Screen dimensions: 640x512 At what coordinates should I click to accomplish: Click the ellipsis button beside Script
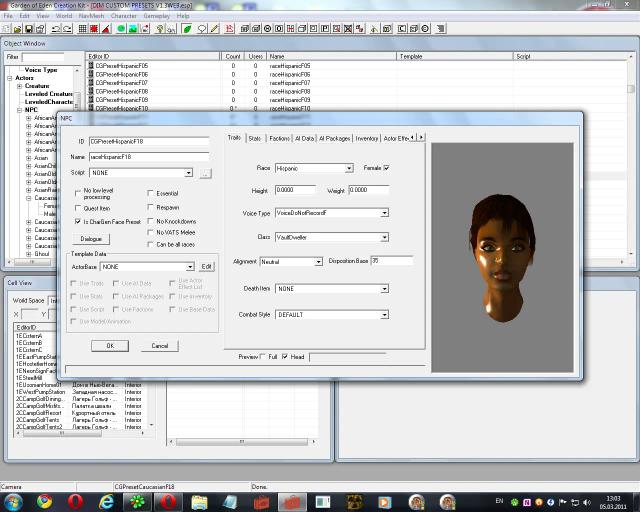pyautogui.click(x=205, y=174)
